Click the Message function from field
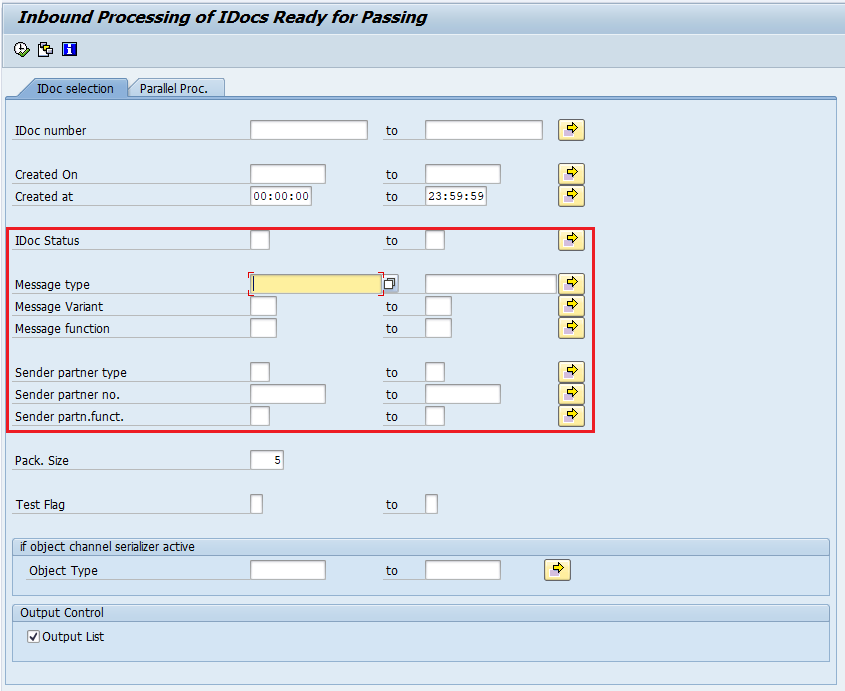 pos(263,328)
